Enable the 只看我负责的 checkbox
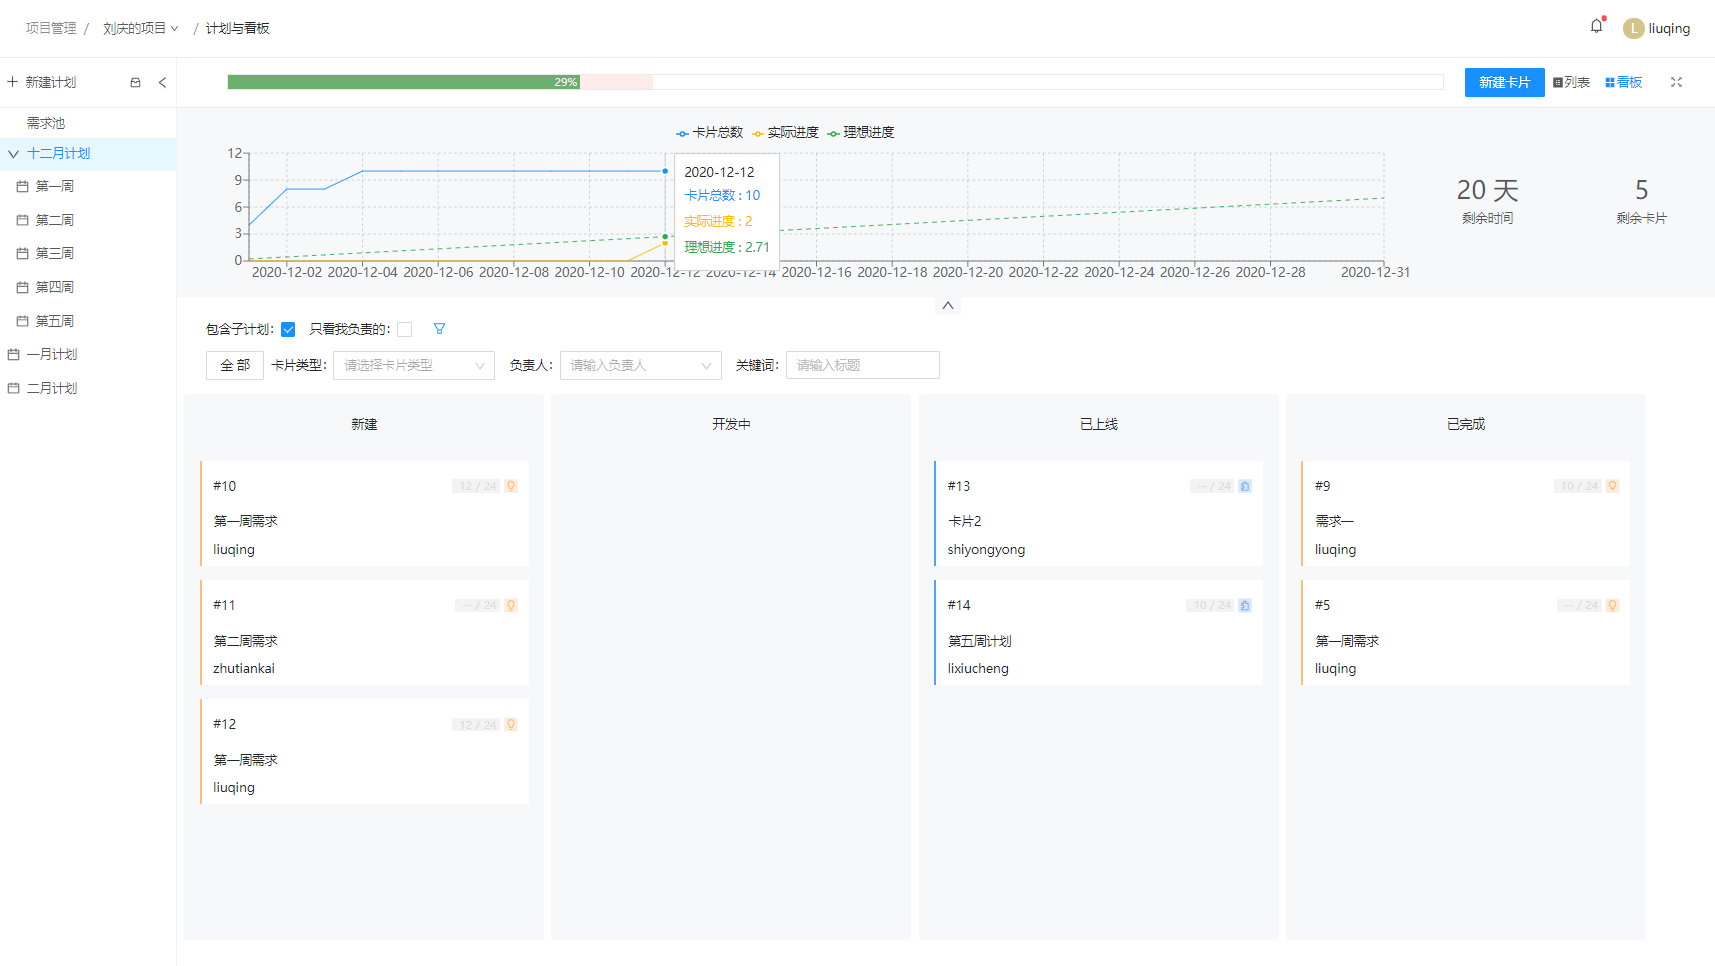This screenshot has width=1715, height=966. 405,330
